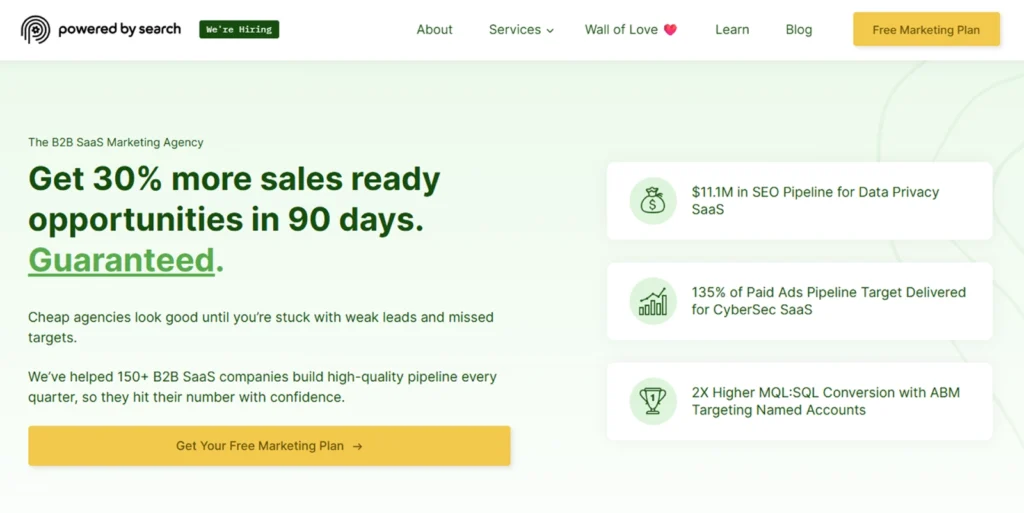
Task: Expand the Services dropdown chevron
Action: pos(550,31)
